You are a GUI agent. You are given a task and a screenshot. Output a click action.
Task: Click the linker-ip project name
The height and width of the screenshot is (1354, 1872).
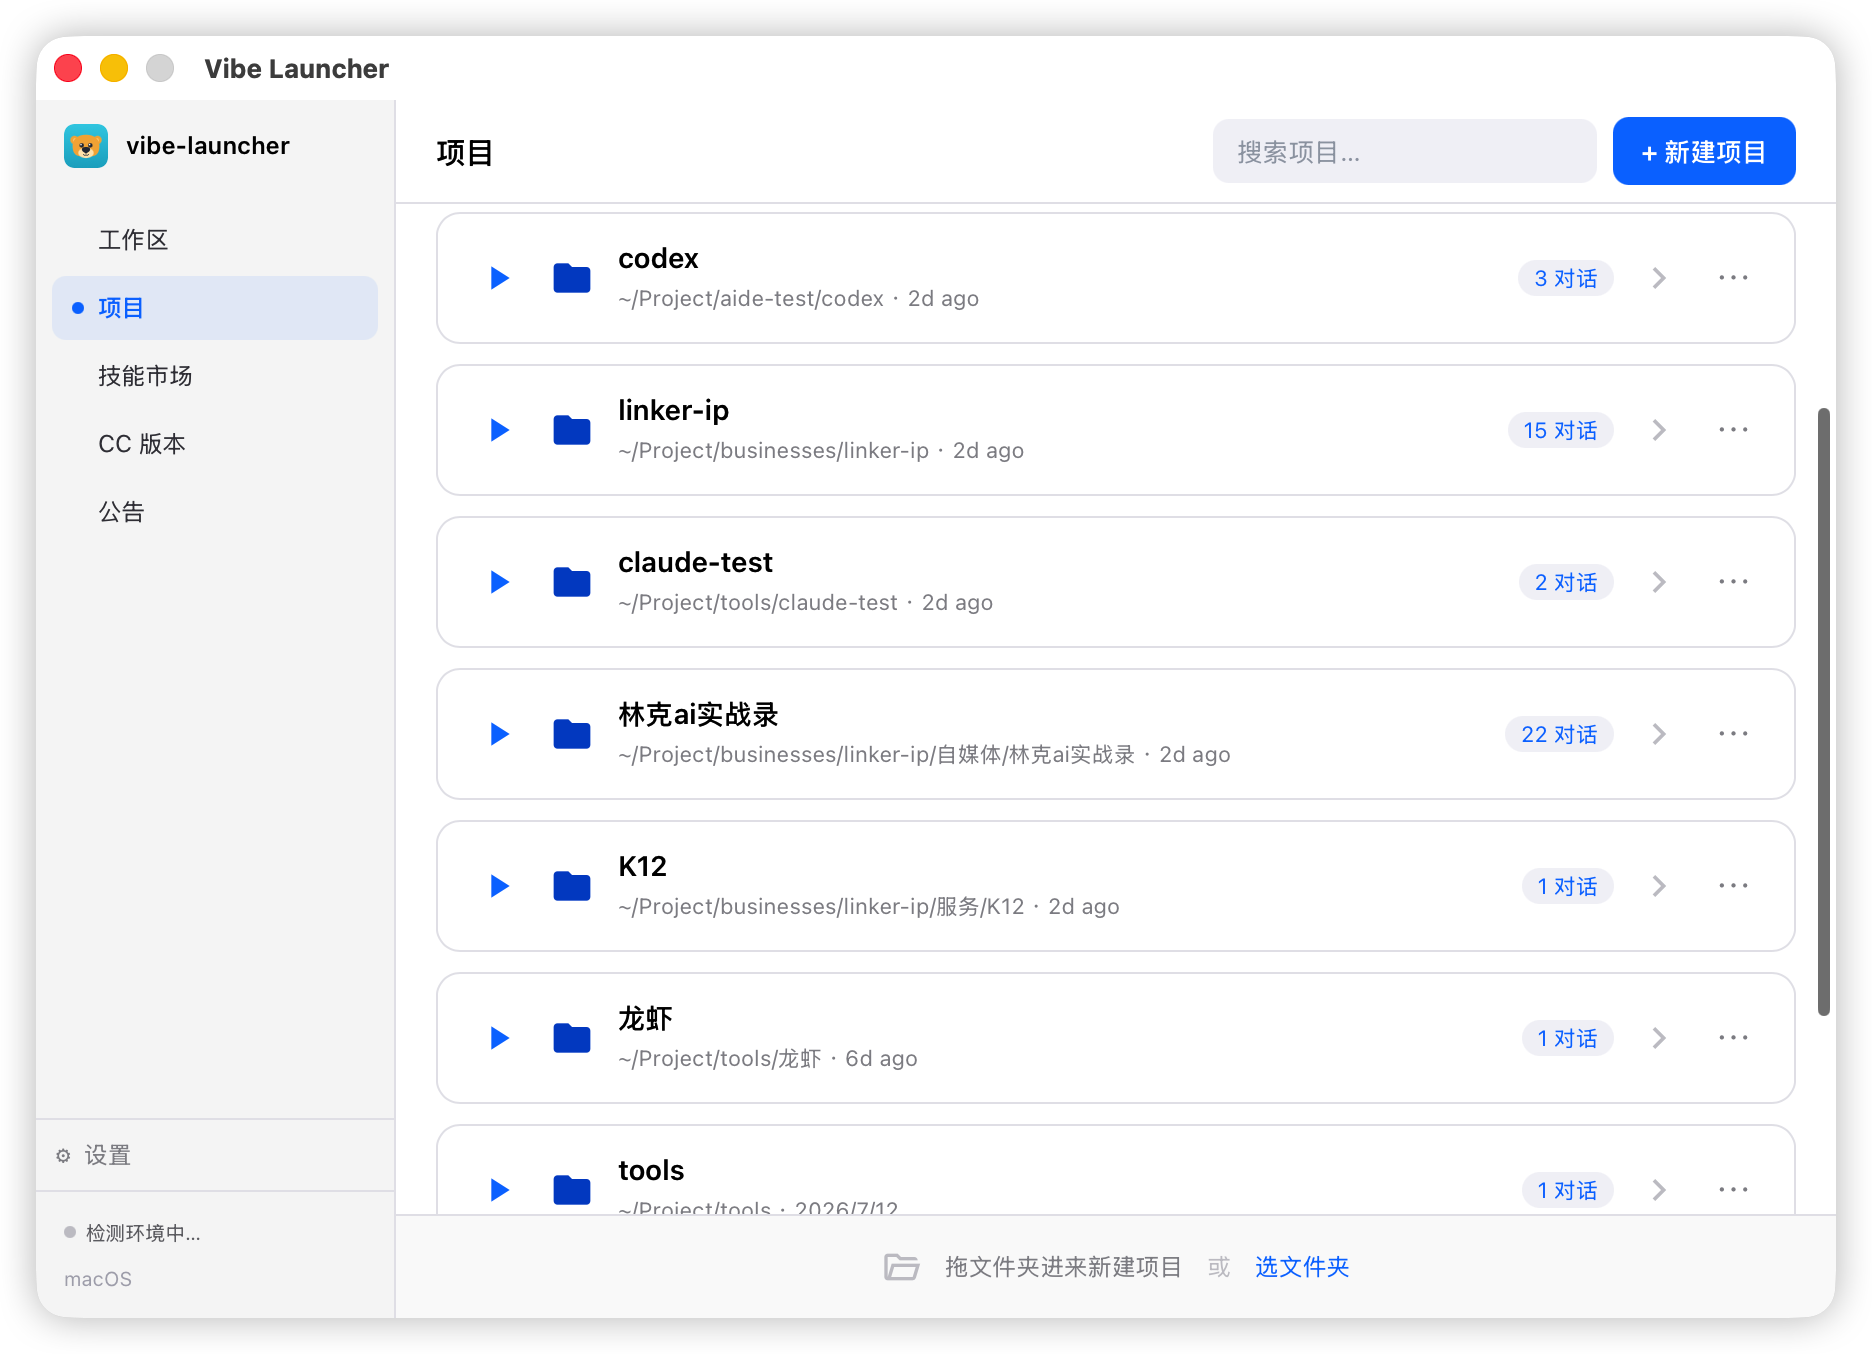673,410
